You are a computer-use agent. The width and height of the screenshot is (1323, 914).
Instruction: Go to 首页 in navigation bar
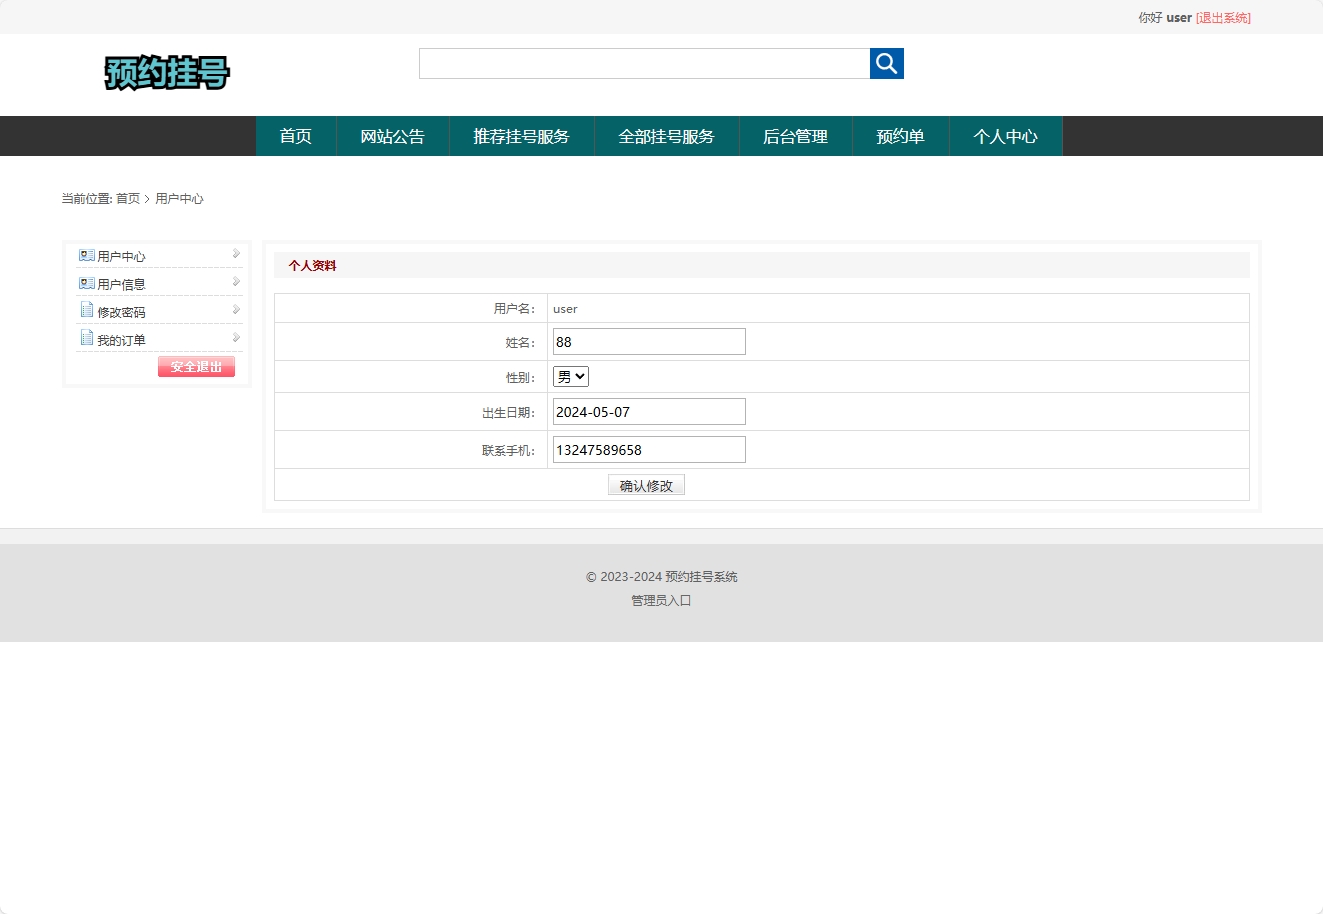[x=296, y=136]
